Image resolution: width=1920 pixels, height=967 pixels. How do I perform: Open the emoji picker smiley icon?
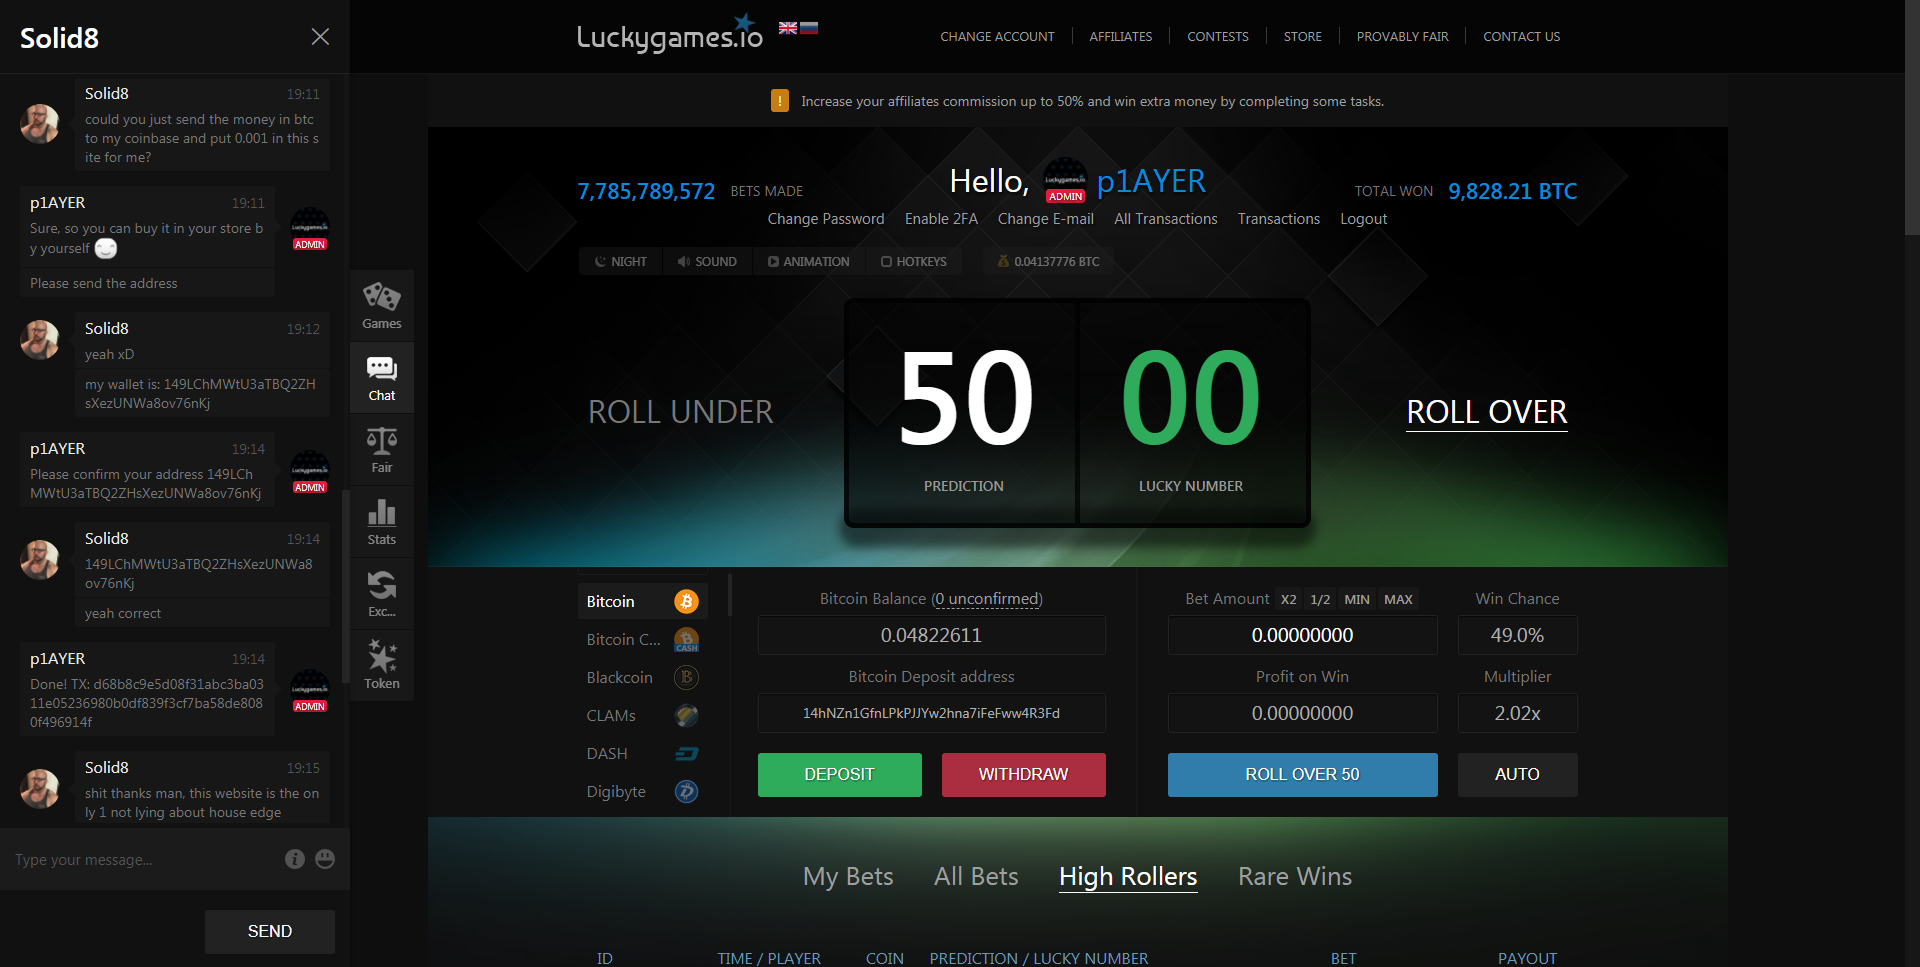(x=325, y=859)
